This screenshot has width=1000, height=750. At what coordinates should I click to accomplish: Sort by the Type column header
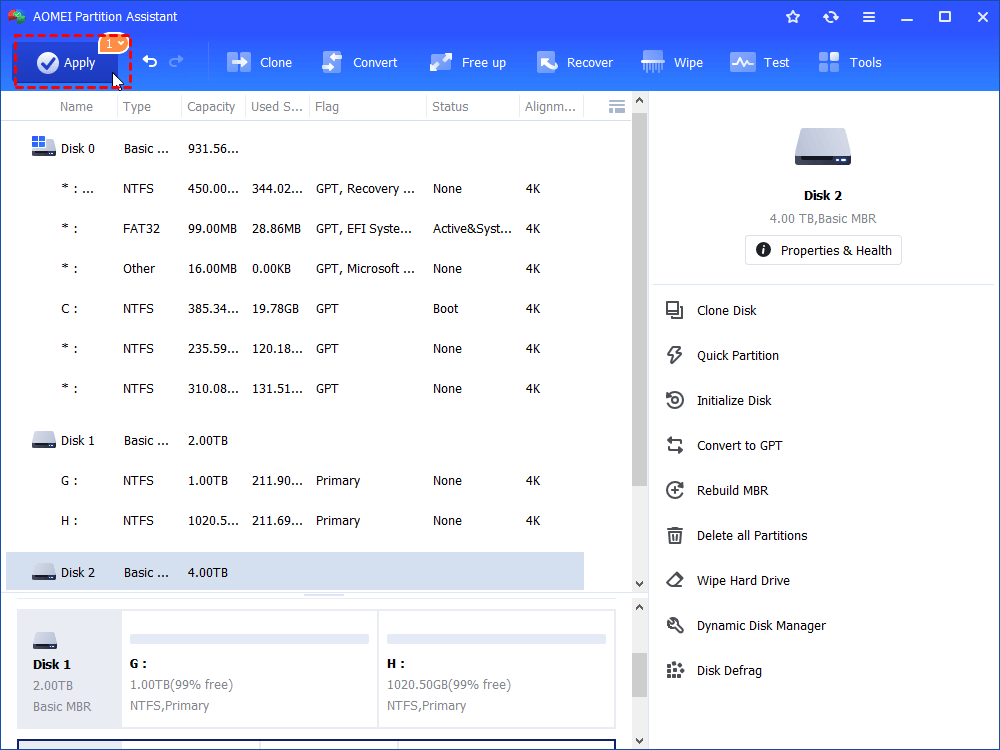pyautogui.click(x=137, y=107)
